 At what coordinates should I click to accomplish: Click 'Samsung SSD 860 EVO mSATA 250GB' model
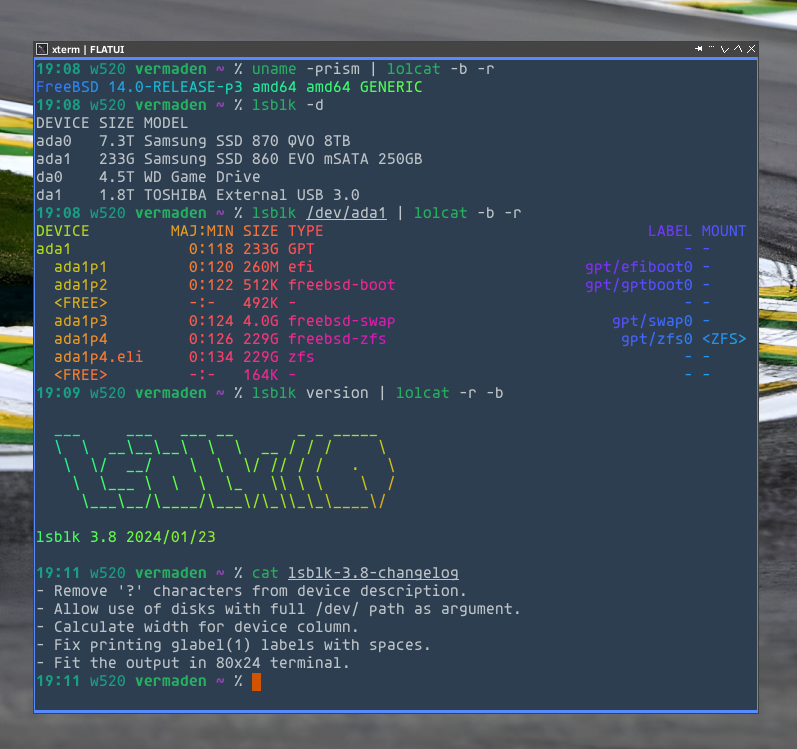click(x=283, y=159)
